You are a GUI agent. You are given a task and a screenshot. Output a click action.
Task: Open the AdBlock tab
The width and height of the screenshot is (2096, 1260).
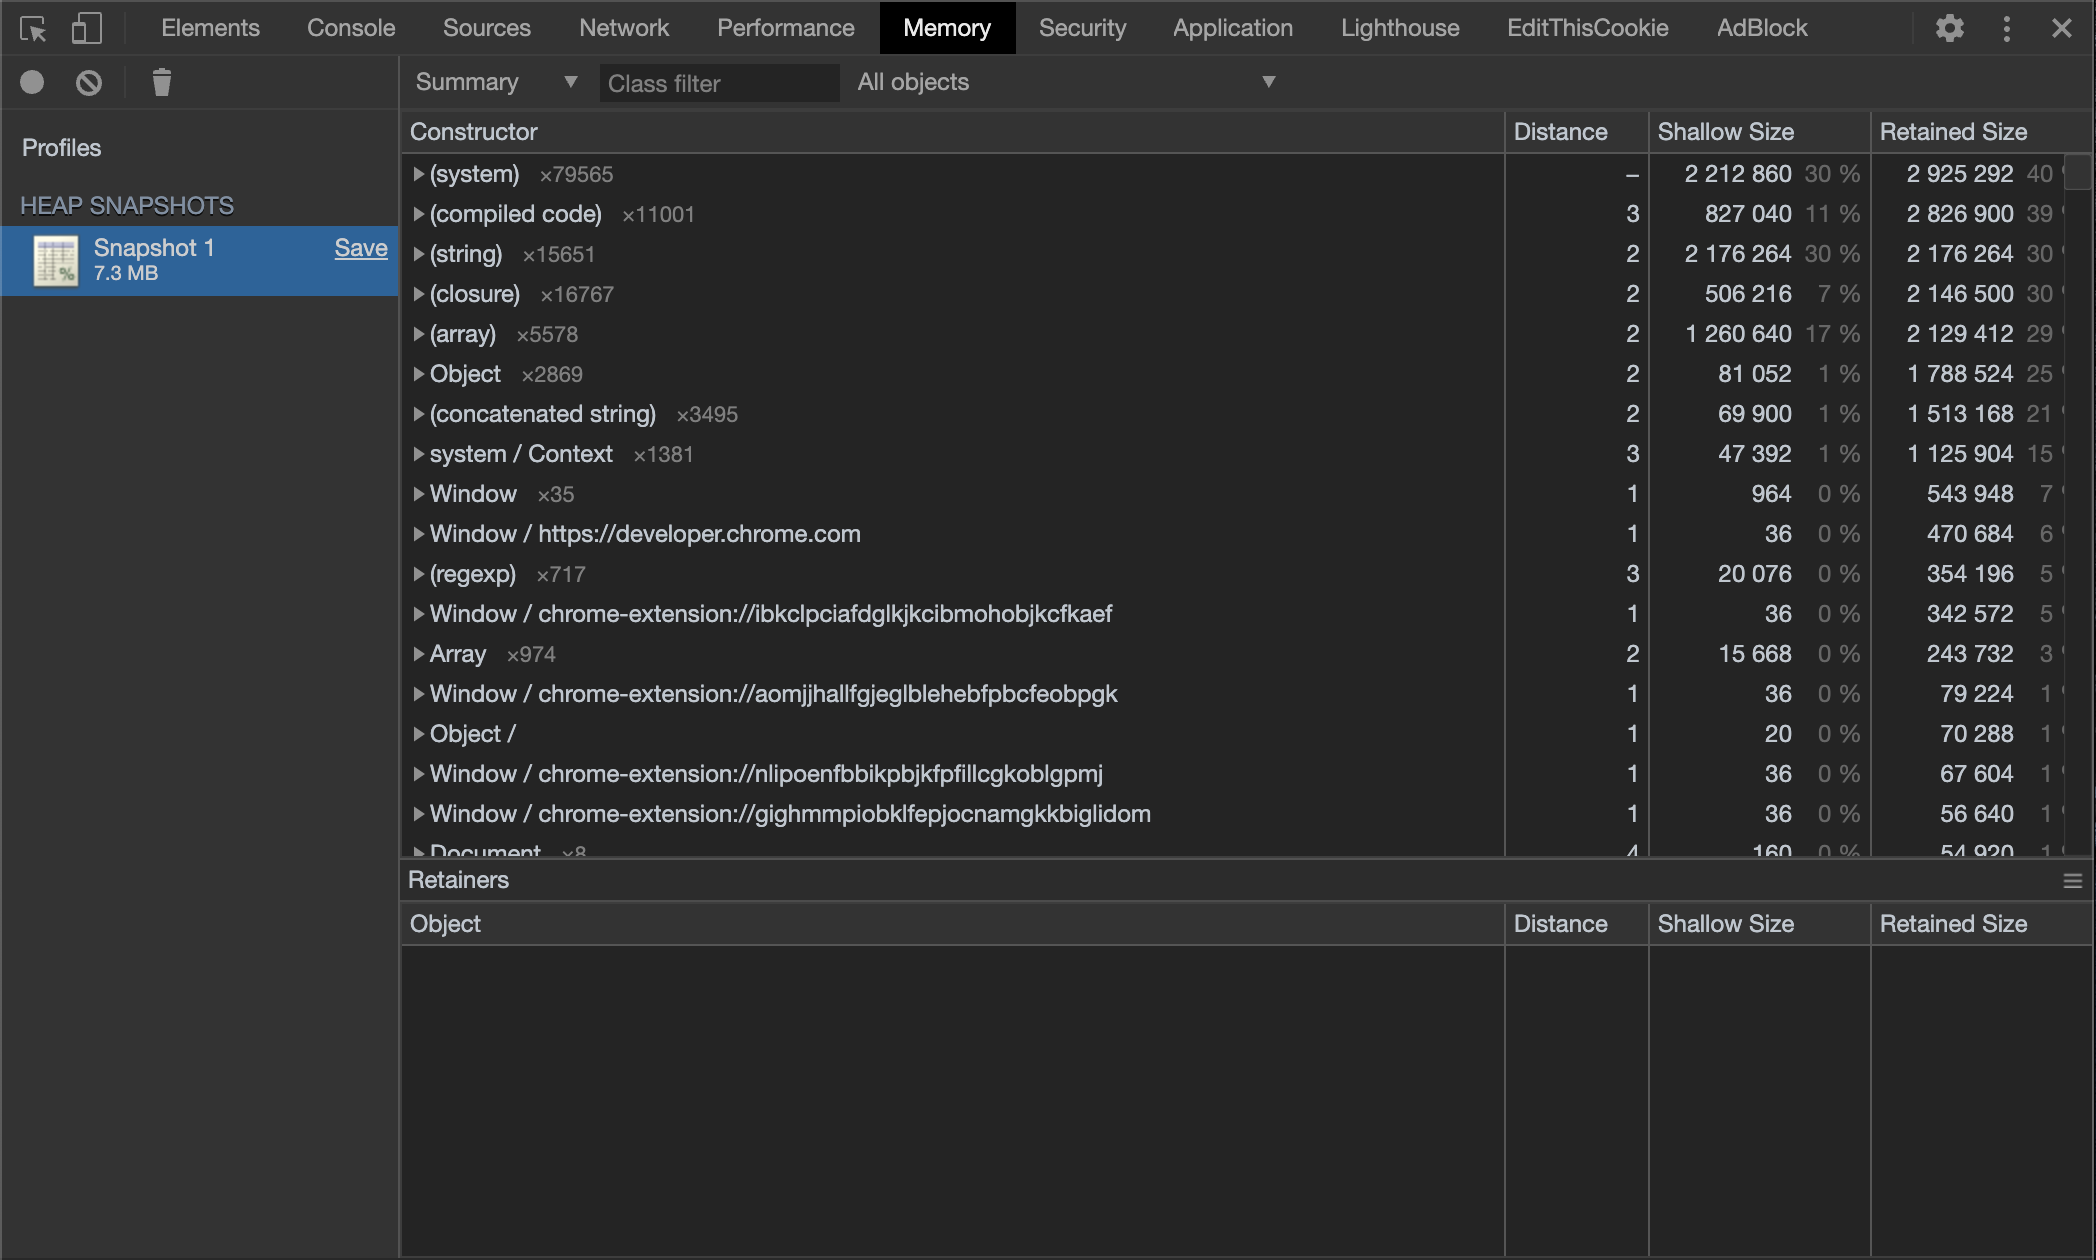(x=1762, y=28)
